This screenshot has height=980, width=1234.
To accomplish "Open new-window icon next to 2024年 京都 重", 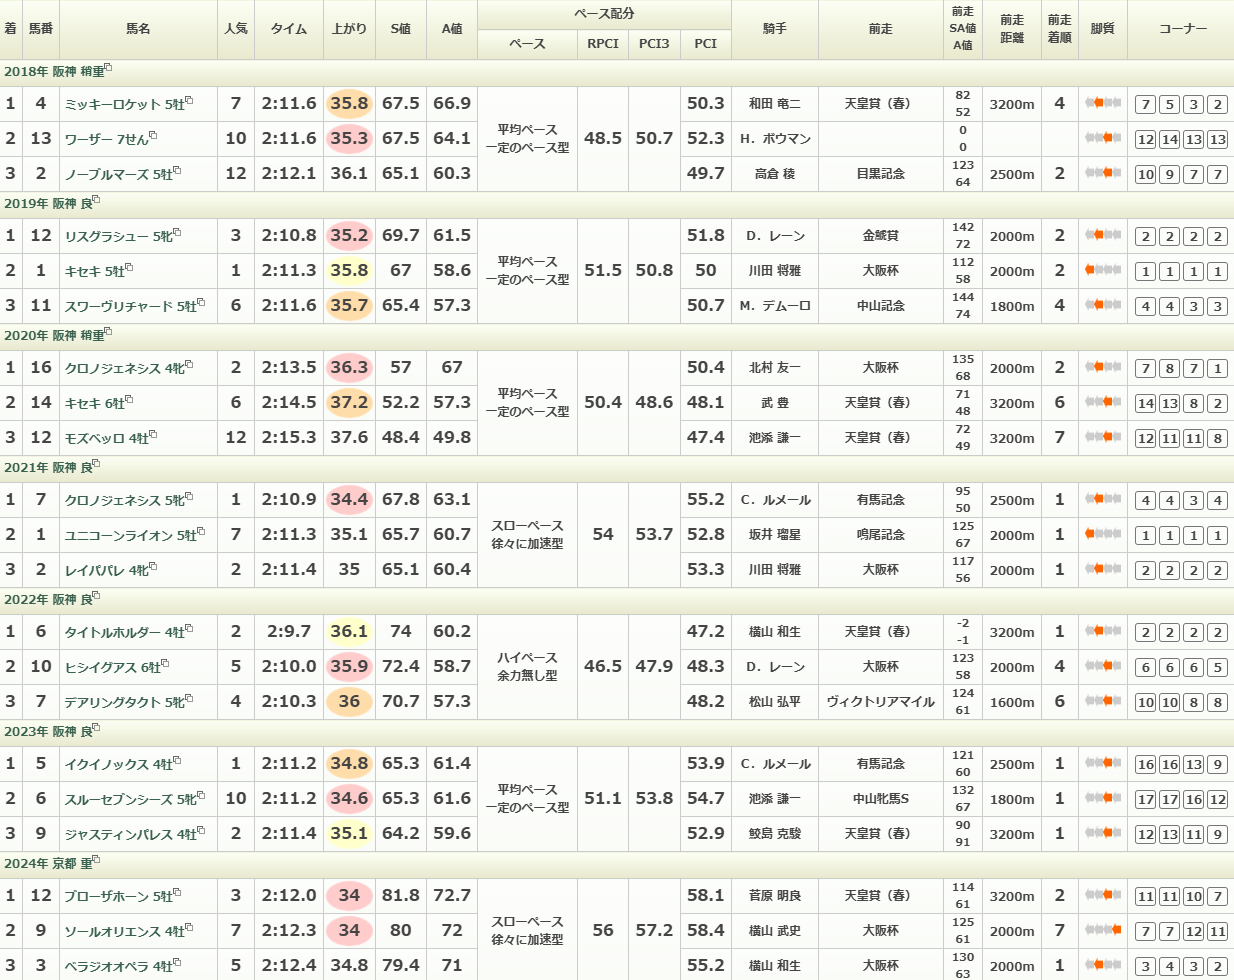I will tap(97, 860).
